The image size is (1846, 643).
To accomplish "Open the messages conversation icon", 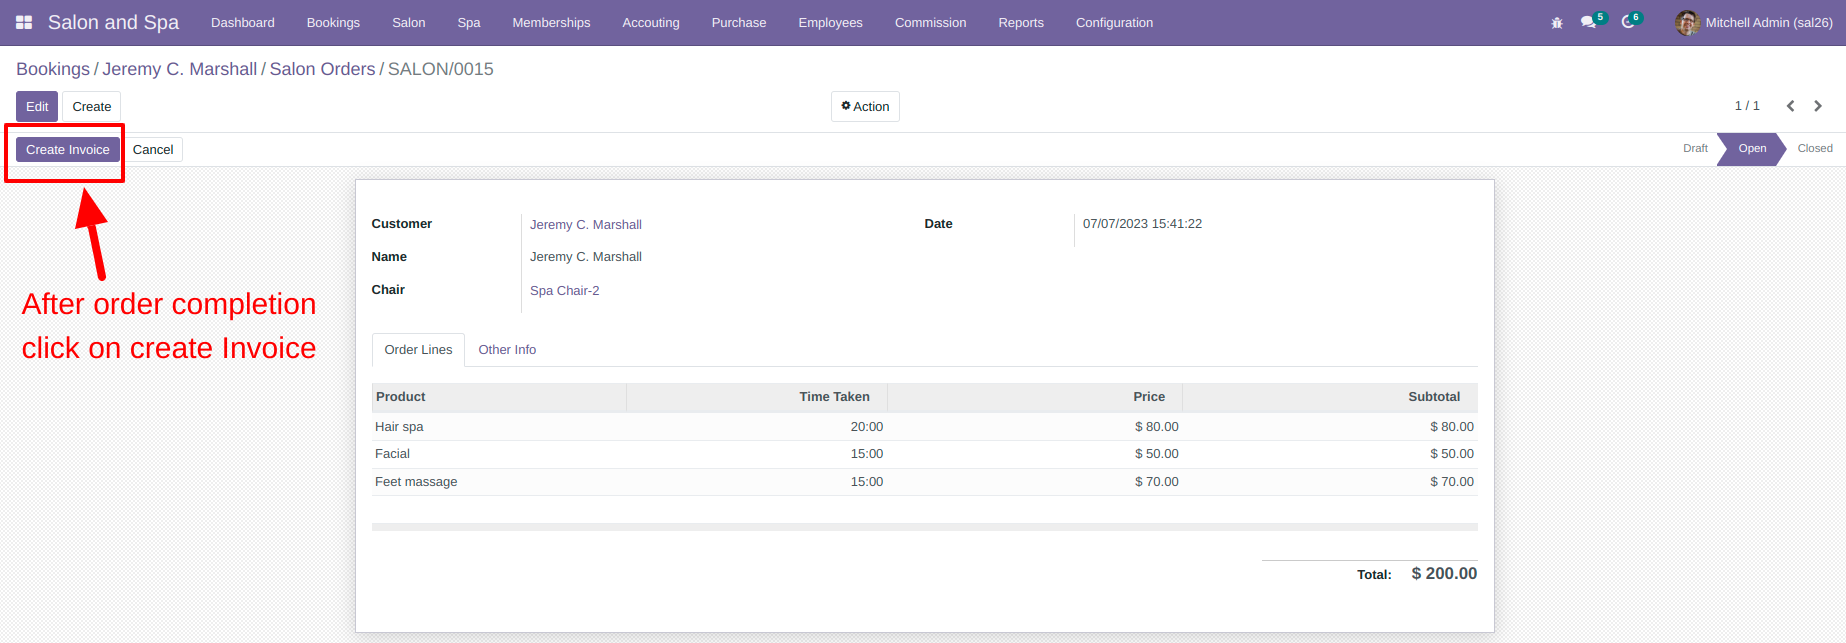I will pyautogui.click(x=1589, y=22).
